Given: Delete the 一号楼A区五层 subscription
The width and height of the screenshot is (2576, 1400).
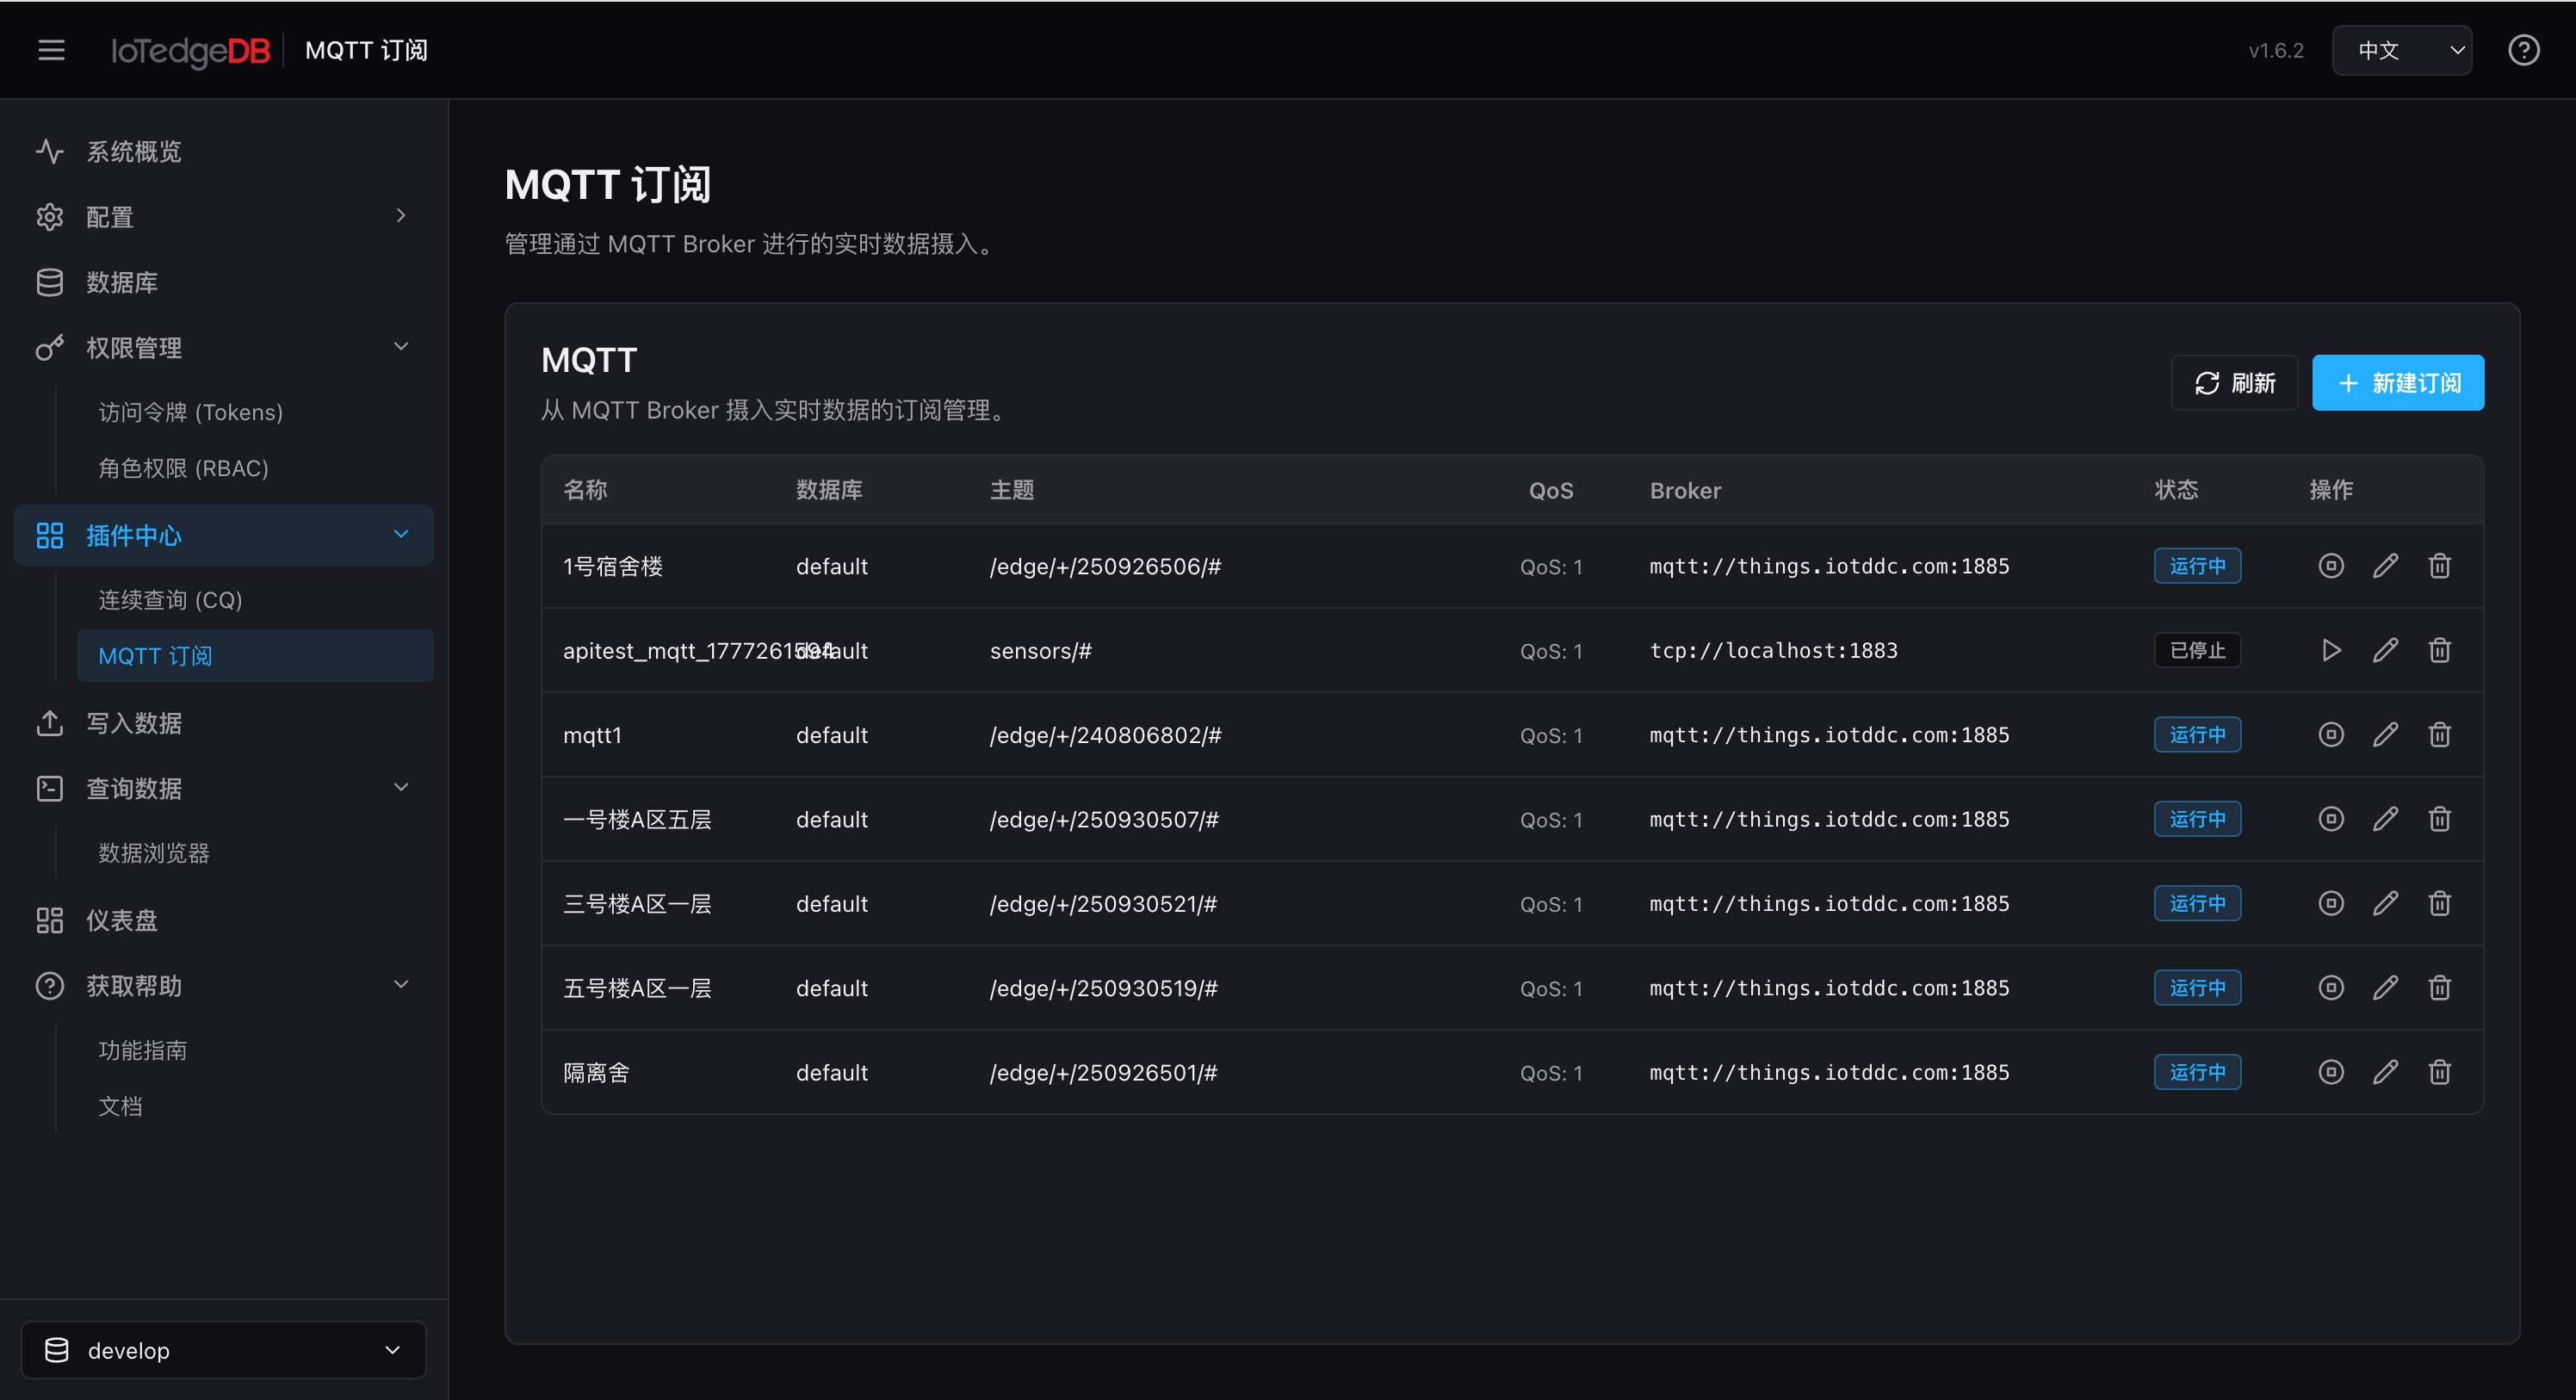Looking at the screenshot, I should pos(2440,819).
